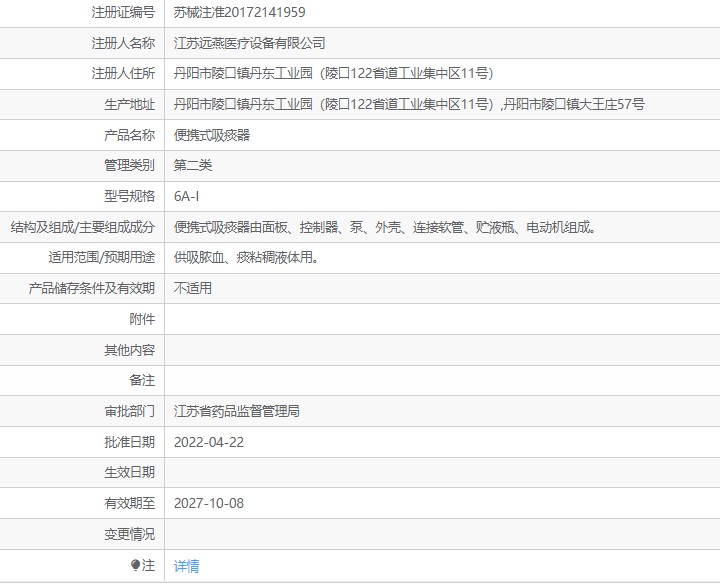Select registration number 苏械注准20172141959
Viewport: 720px width, 588px height.
tap(239, 12)
